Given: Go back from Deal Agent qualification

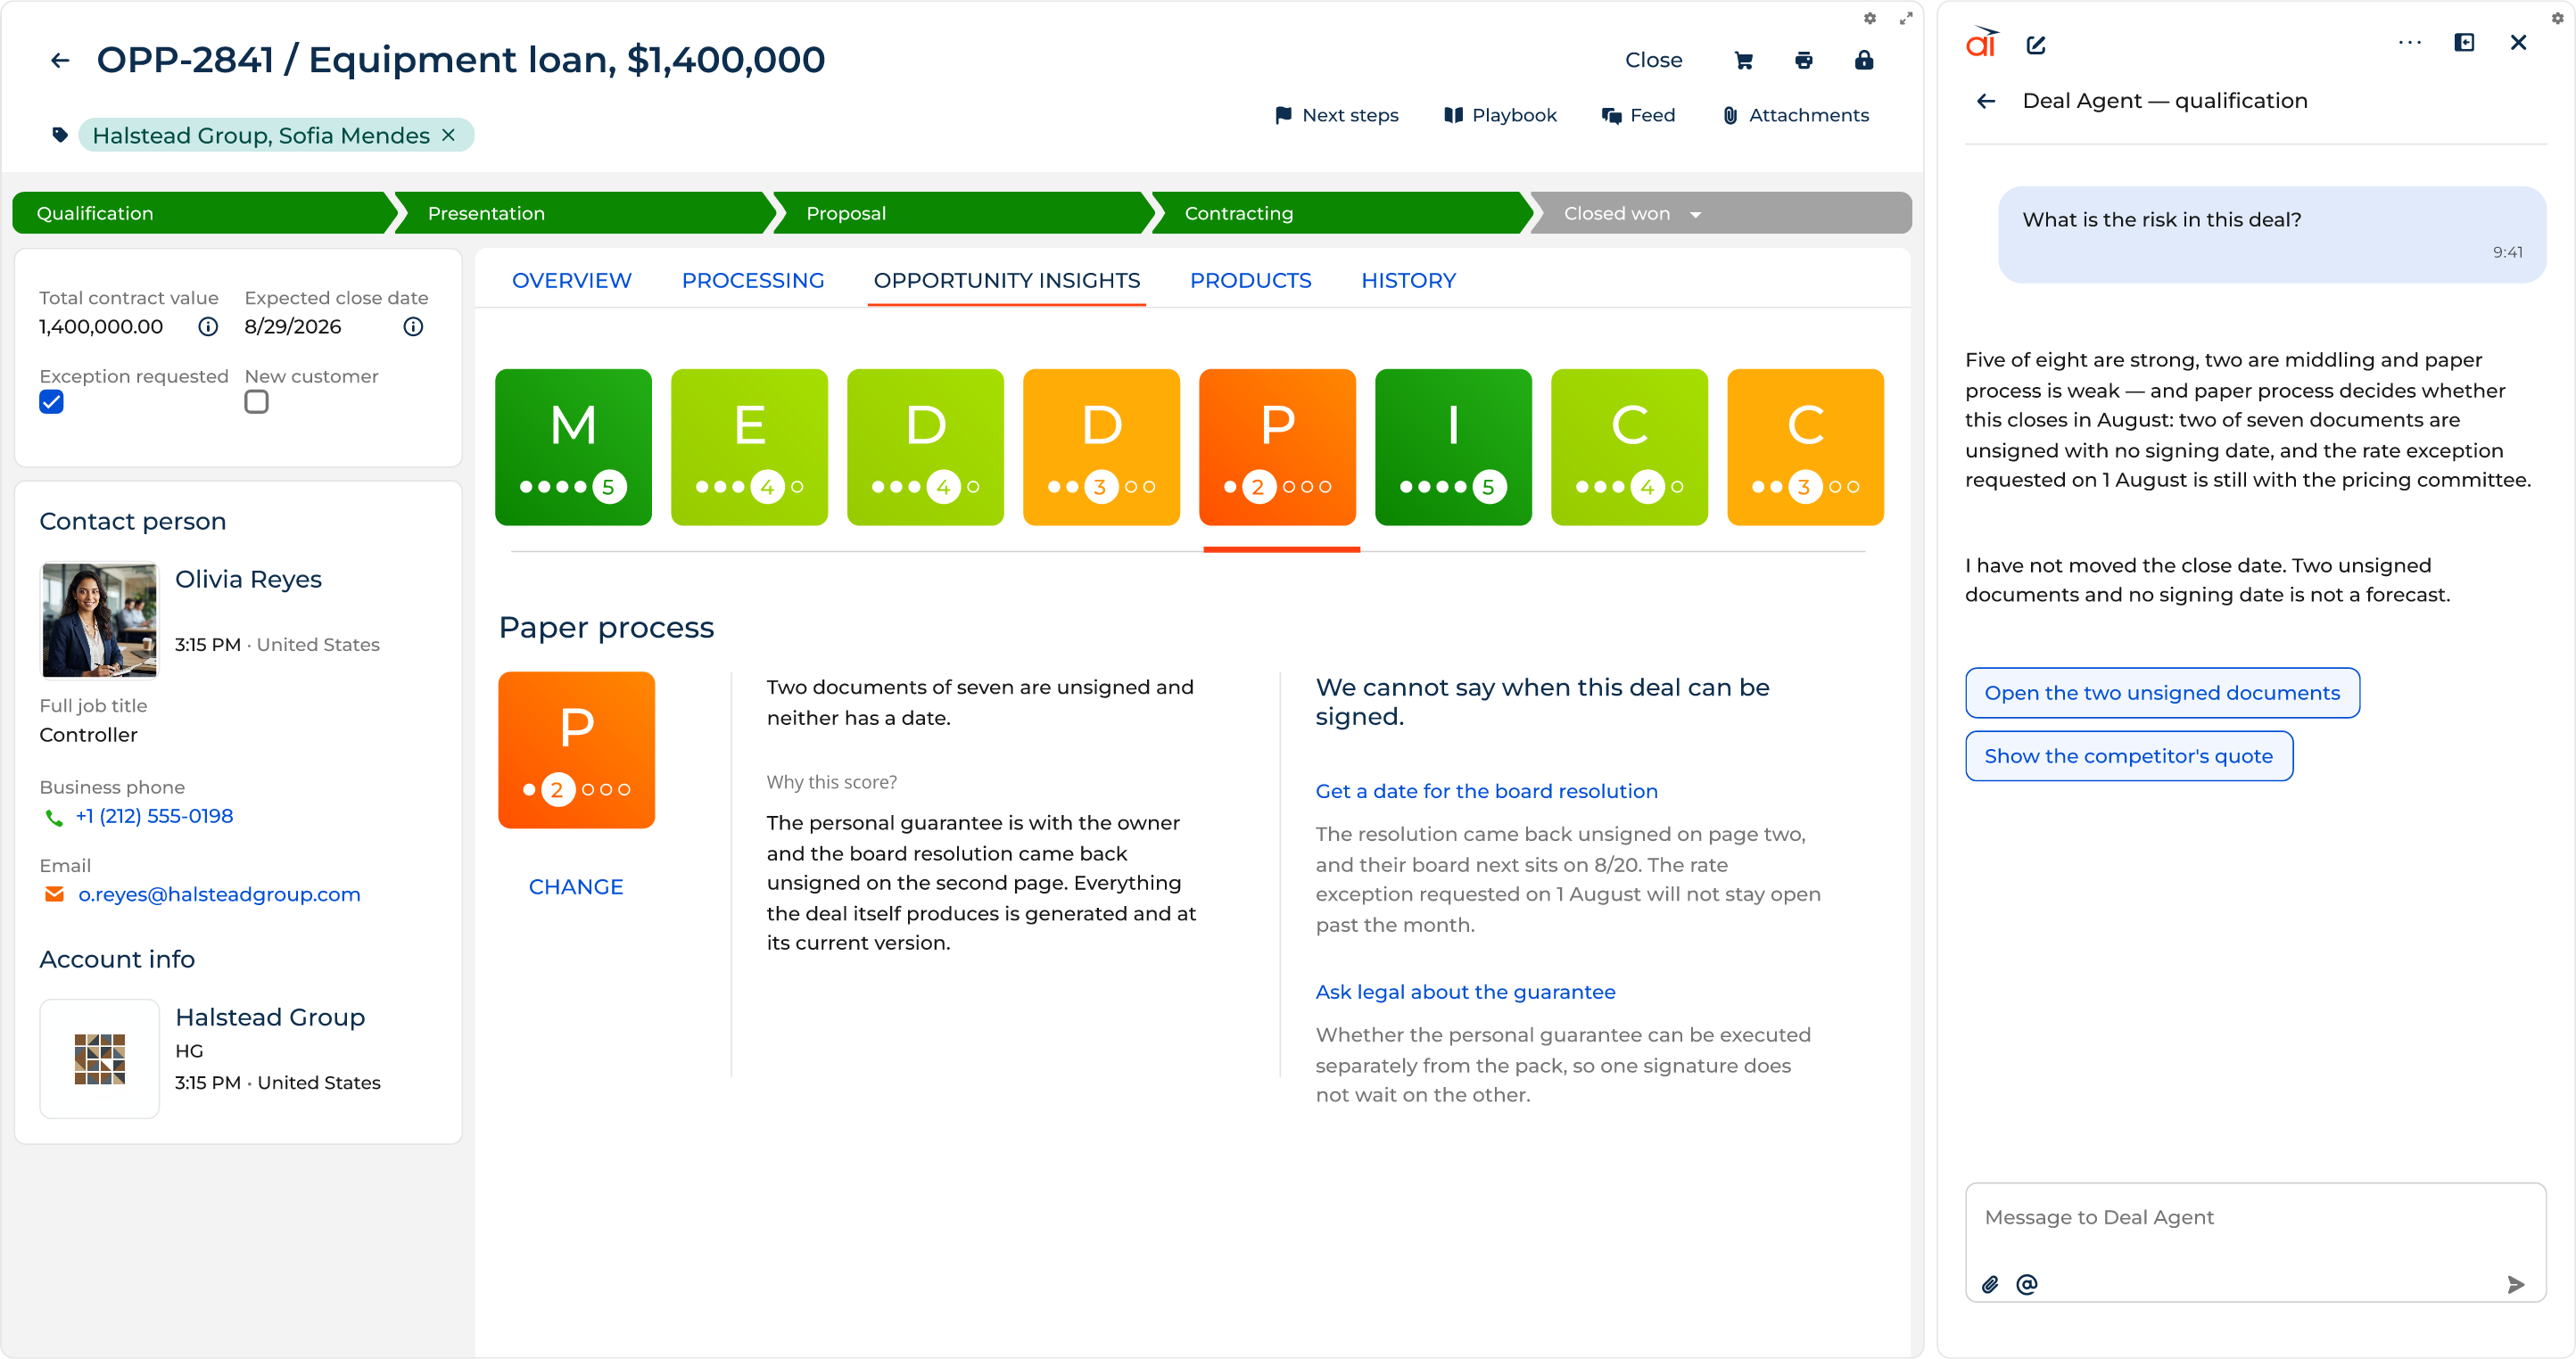Looking at the screenshot, I should tap(1986, 101).
